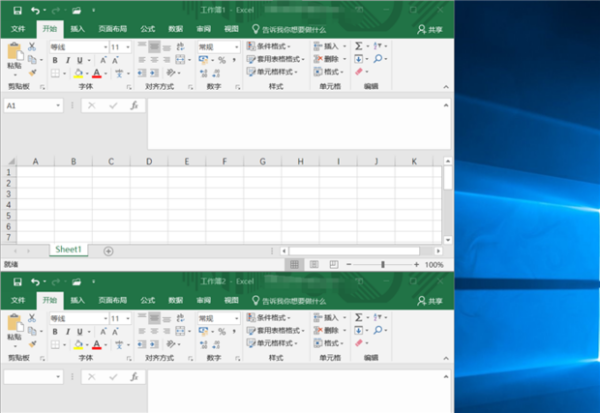Click the zoom slider in 工作簿1 status bar
Image resolution: width=600 pixels, height=413 pixels.
384,265
